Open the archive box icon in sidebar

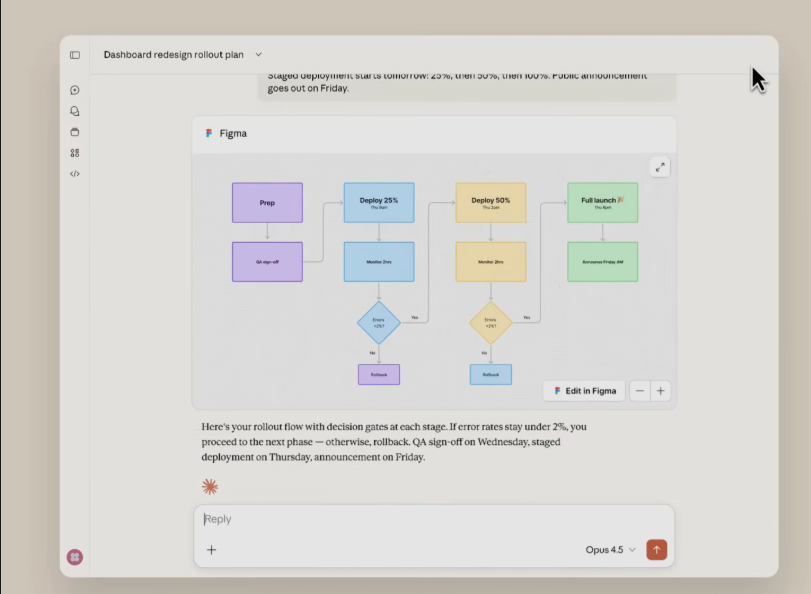click(75, 131)
